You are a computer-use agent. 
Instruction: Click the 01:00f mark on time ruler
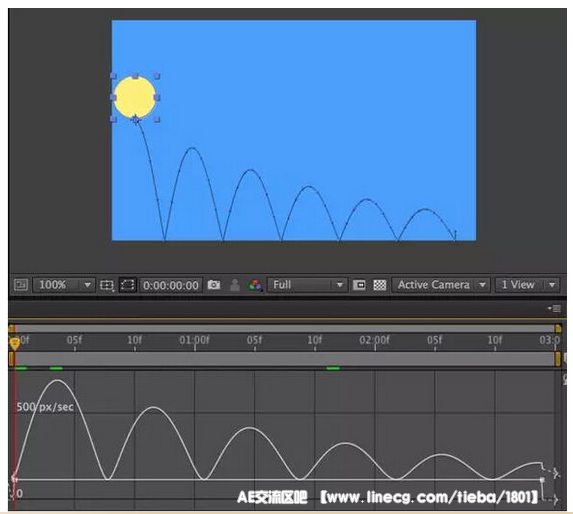(x=194, y=340)
